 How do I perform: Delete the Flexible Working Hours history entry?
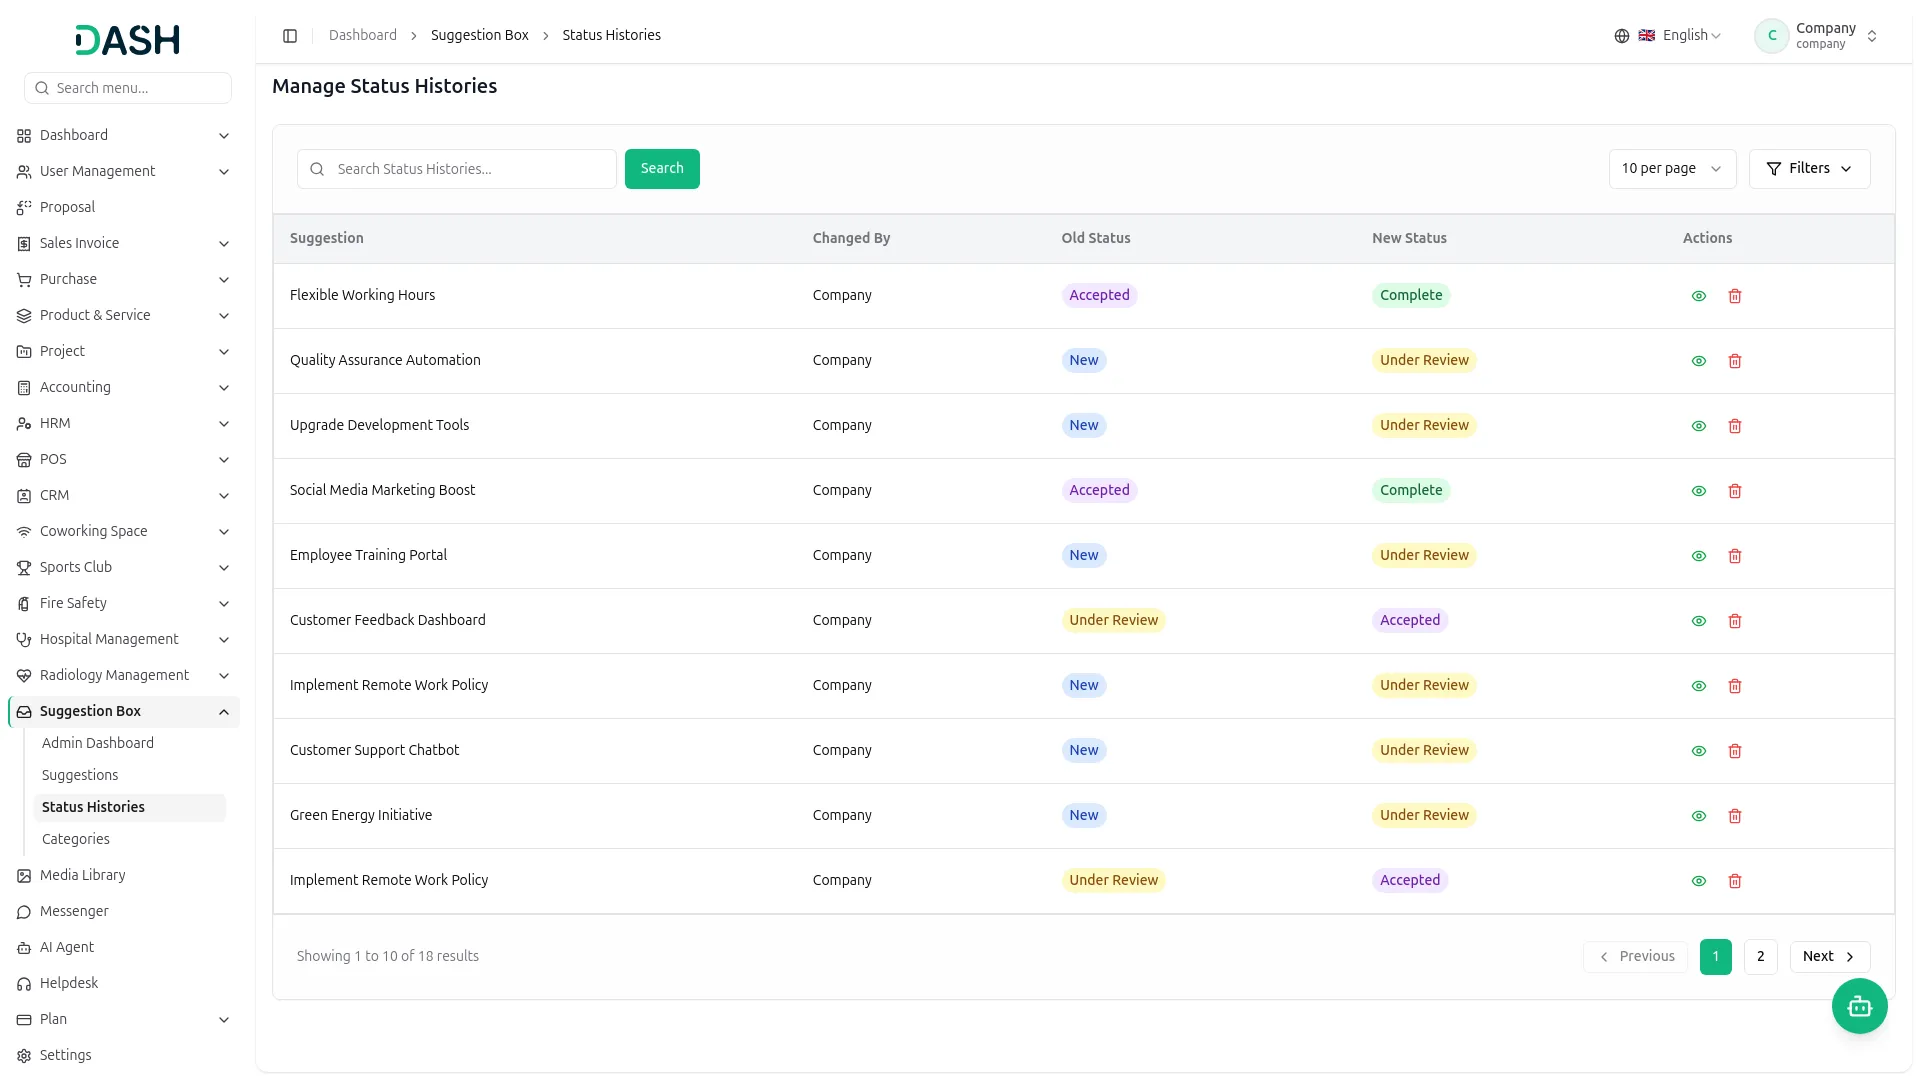click(x=1735, y=296)
